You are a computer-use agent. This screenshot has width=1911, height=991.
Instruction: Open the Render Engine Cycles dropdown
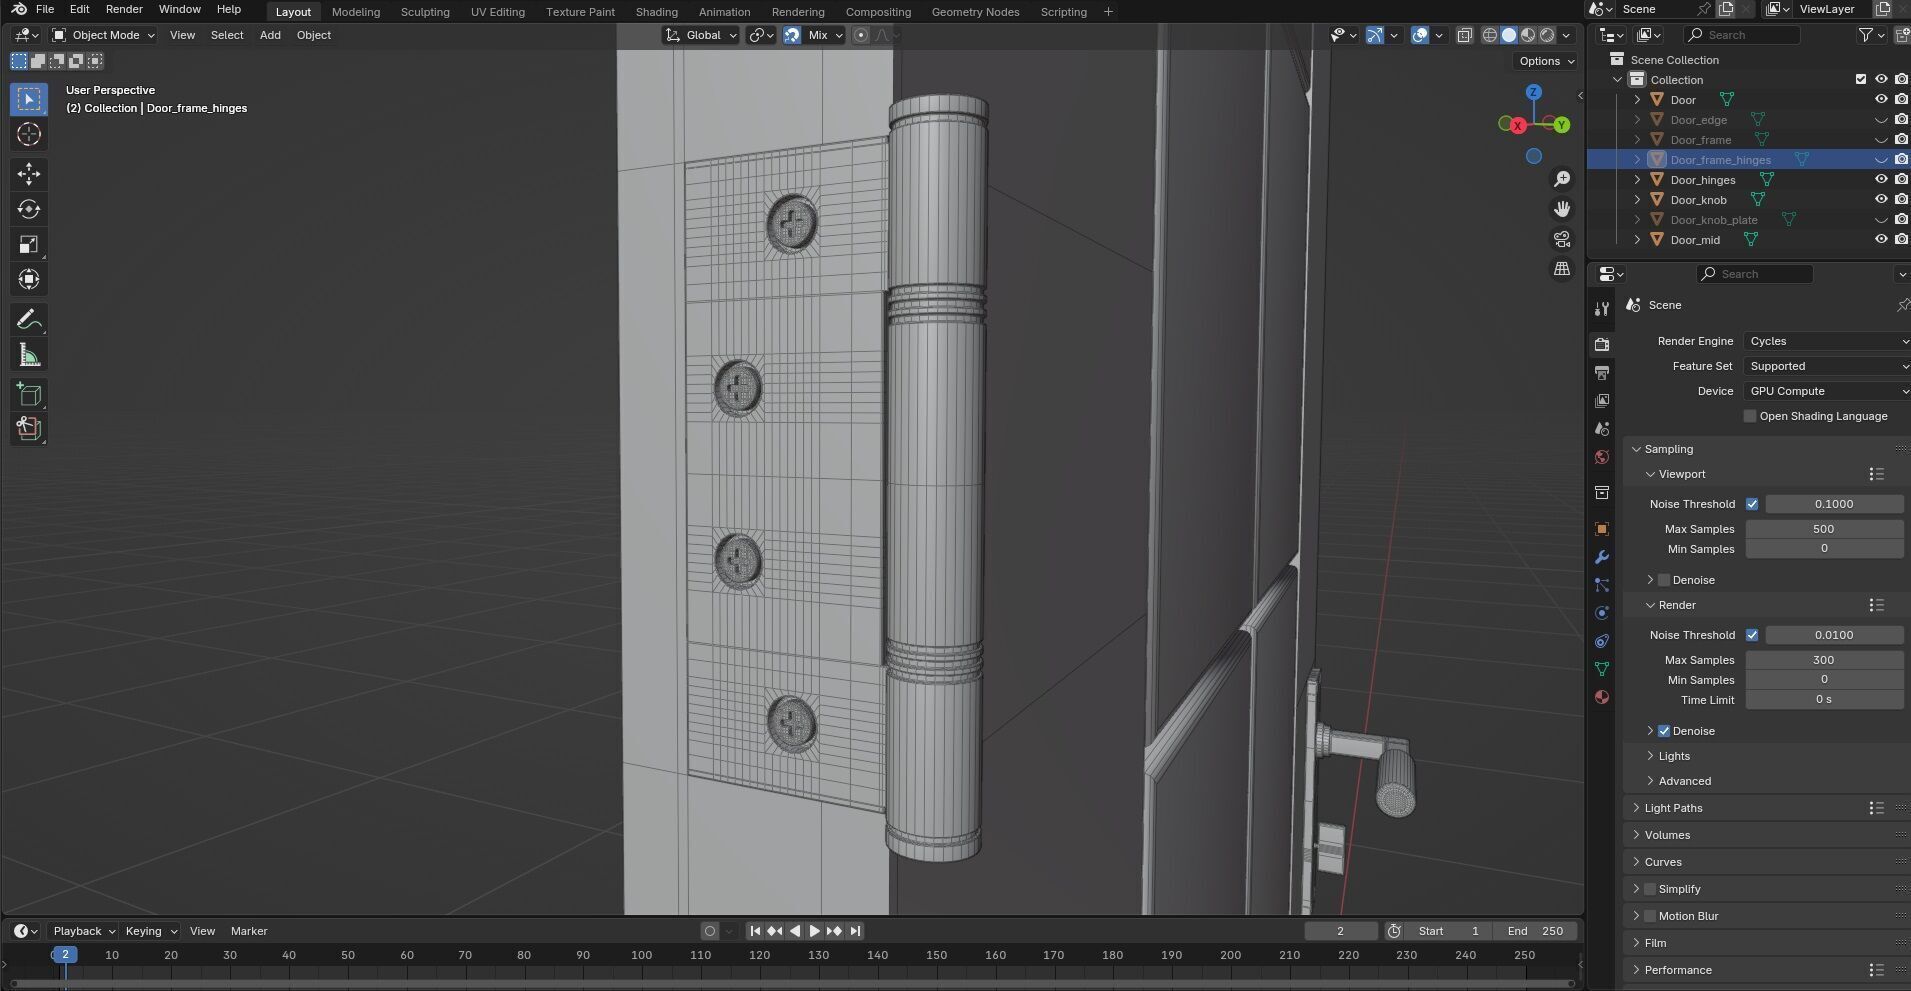pos(1826,341)
